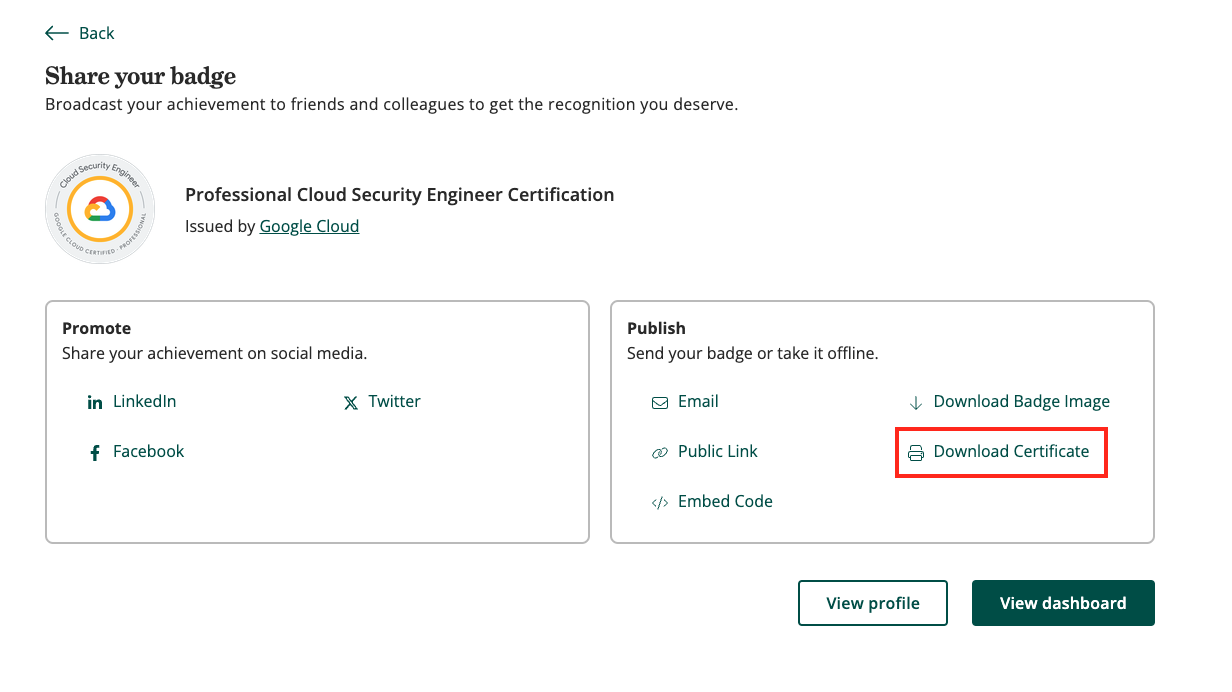Select the Email text label
This screenshot has width=1232, height=692.
698,401
